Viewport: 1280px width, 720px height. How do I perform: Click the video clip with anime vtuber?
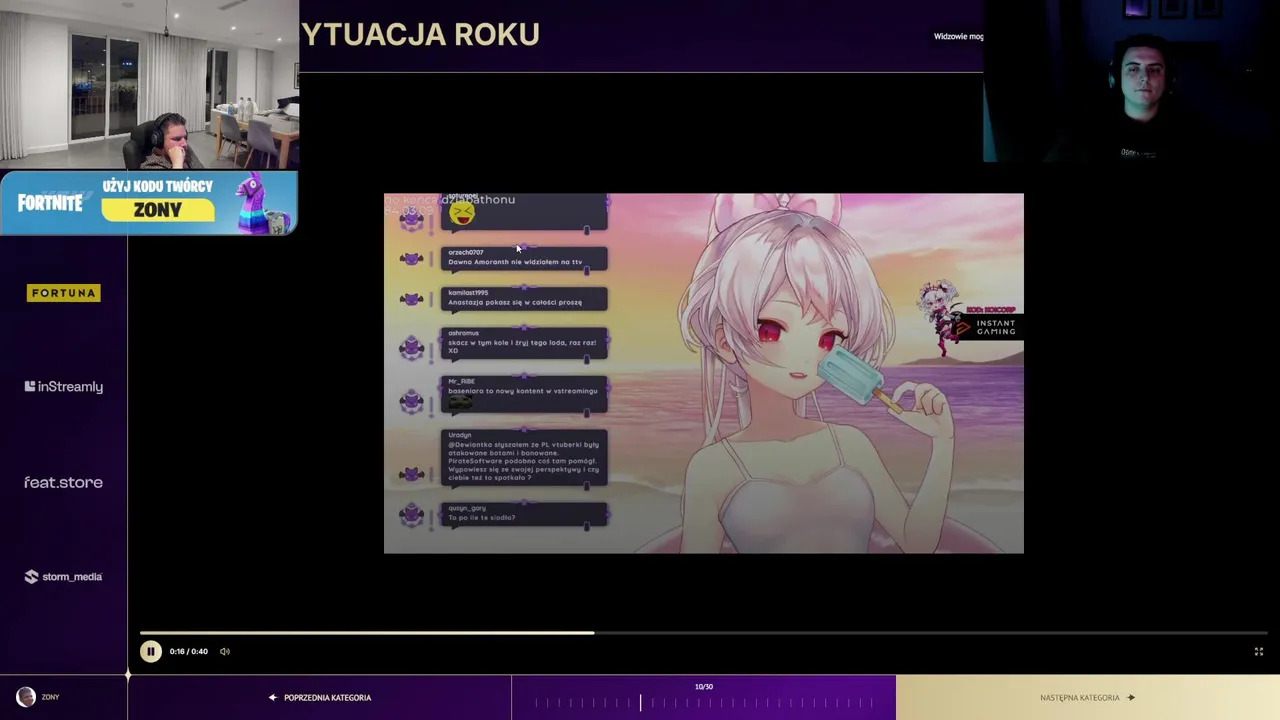tap(703, 373)
